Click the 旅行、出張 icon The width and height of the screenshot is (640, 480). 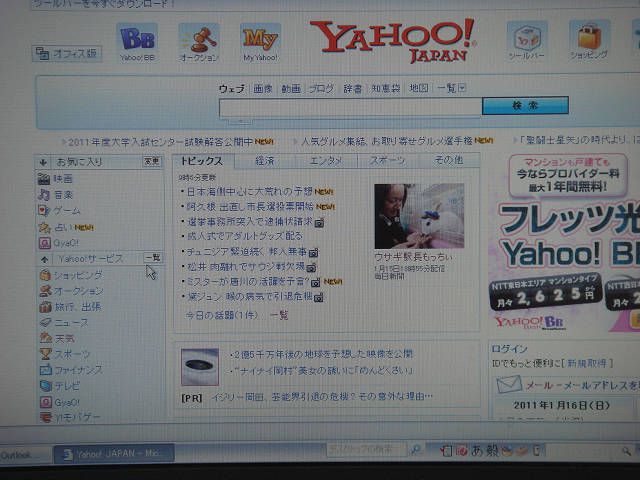coord(45,307)
